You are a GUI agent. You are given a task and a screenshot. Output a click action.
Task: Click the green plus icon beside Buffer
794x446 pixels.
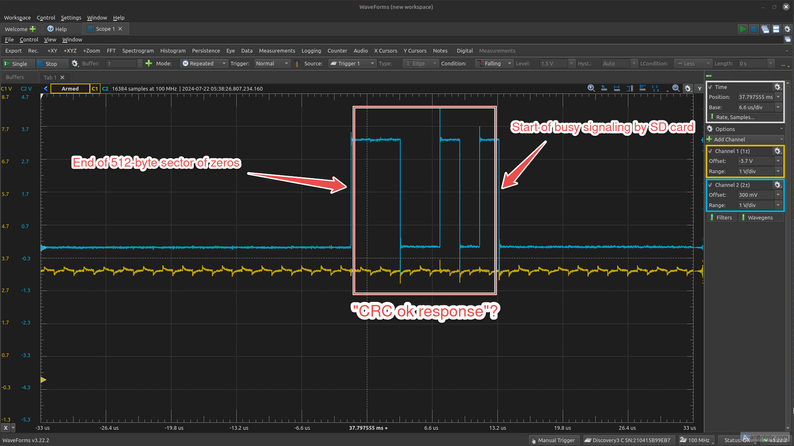[x=148, y=63]
